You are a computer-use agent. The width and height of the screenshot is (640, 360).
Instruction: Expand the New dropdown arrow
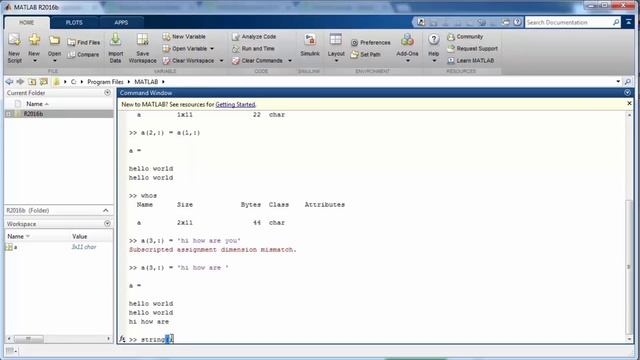[34, 61]
